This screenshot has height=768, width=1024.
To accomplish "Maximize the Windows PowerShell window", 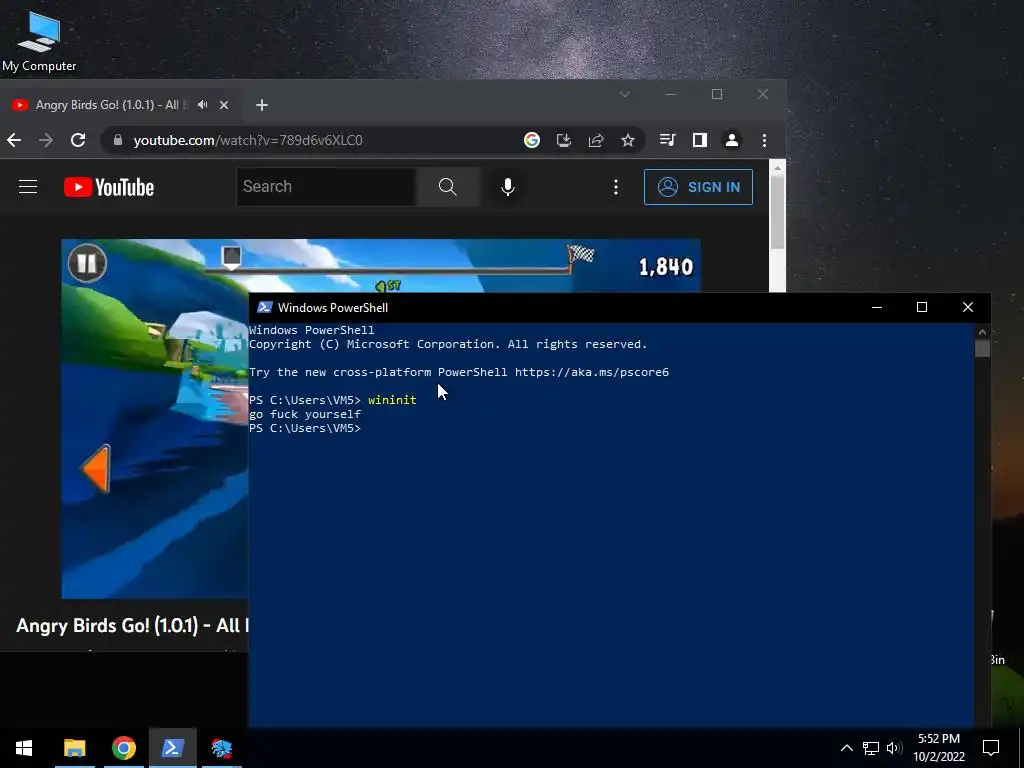I will tap(922, 307).
